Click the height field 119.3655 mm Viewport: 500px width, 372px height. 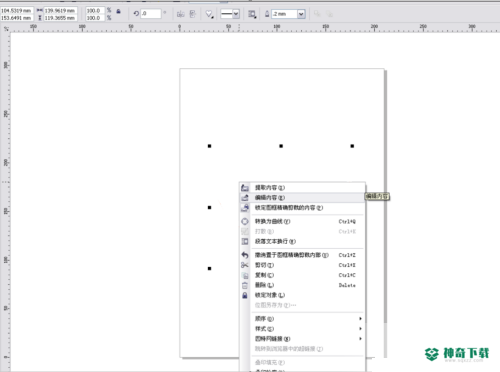[60, 18]
